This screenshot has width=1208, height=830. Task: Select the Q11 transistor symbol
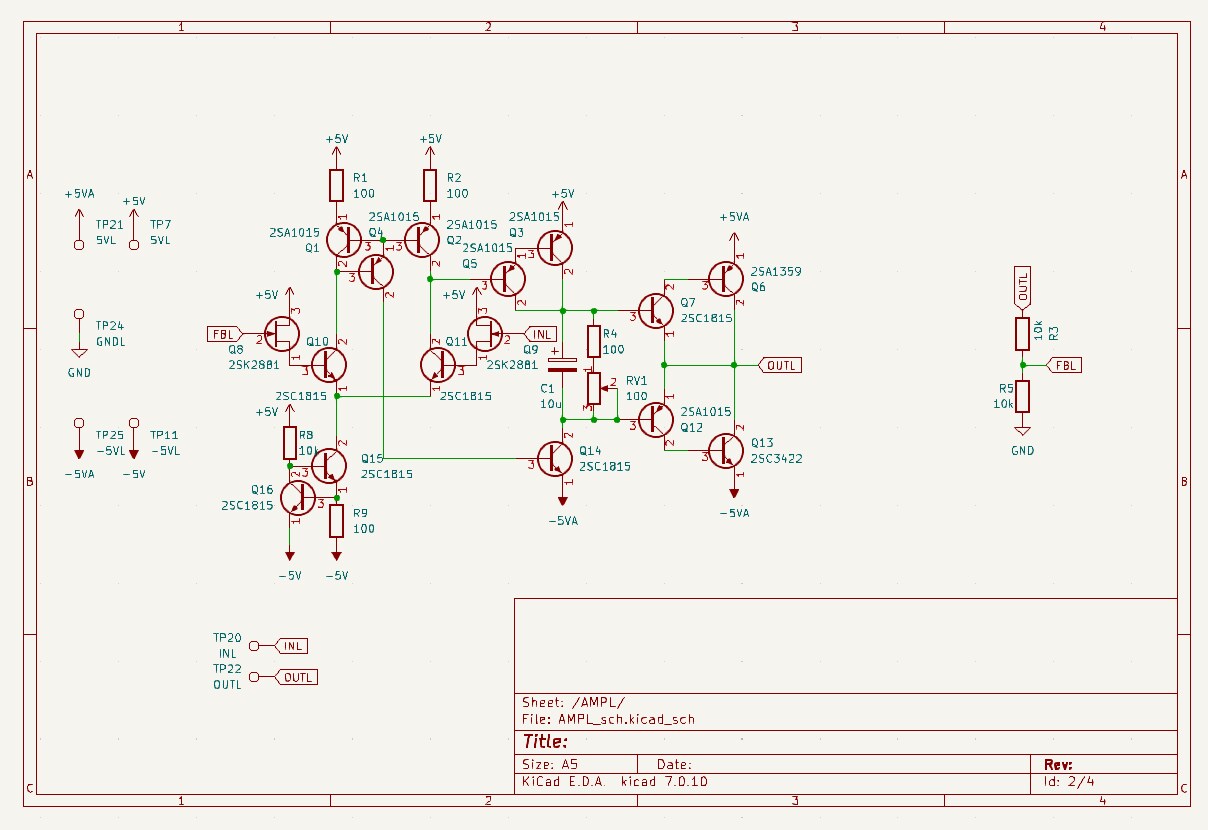(x=439, y=365)
